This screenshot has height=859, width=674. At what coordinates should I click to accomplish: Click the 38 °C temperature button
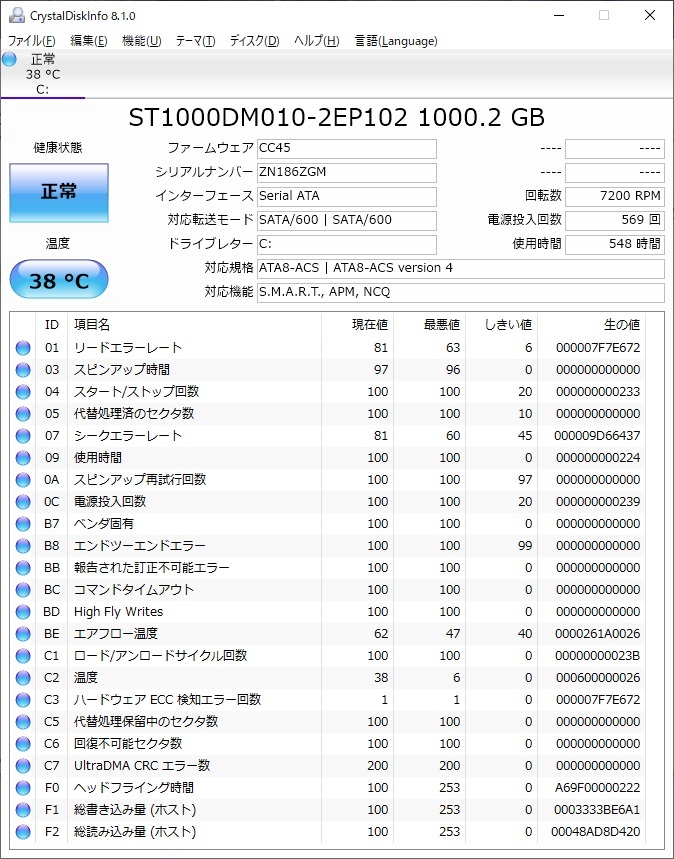[59, 281]
